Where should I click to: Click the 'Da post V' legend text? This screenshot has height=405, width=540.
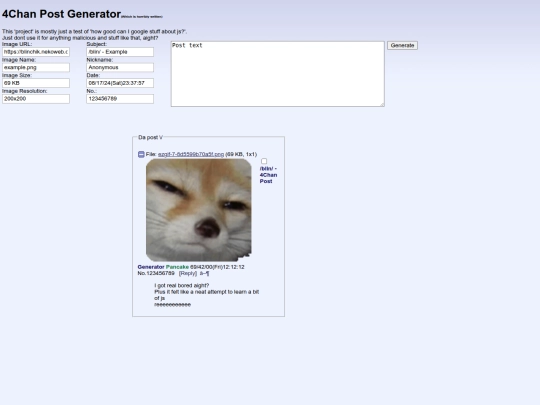click(150, 137)
